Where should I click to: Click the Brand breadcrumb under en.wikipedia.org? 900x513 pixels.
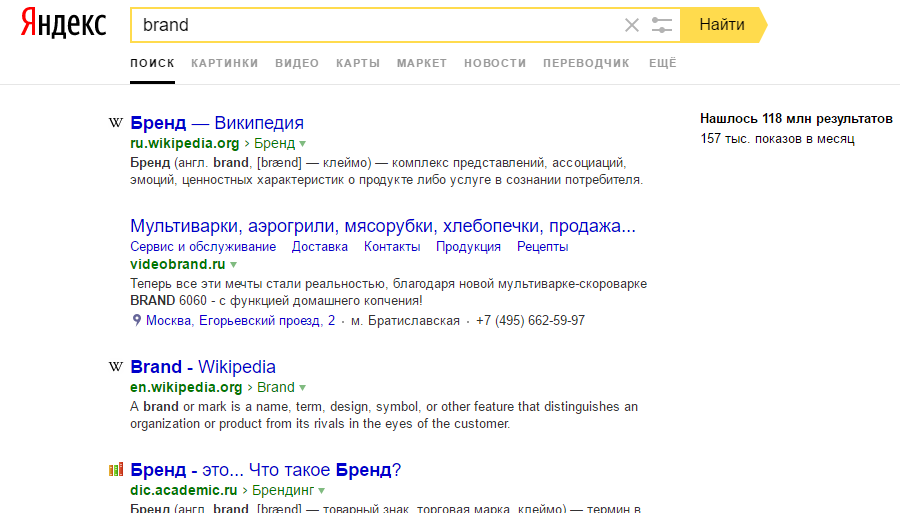[x=276, y=387]
